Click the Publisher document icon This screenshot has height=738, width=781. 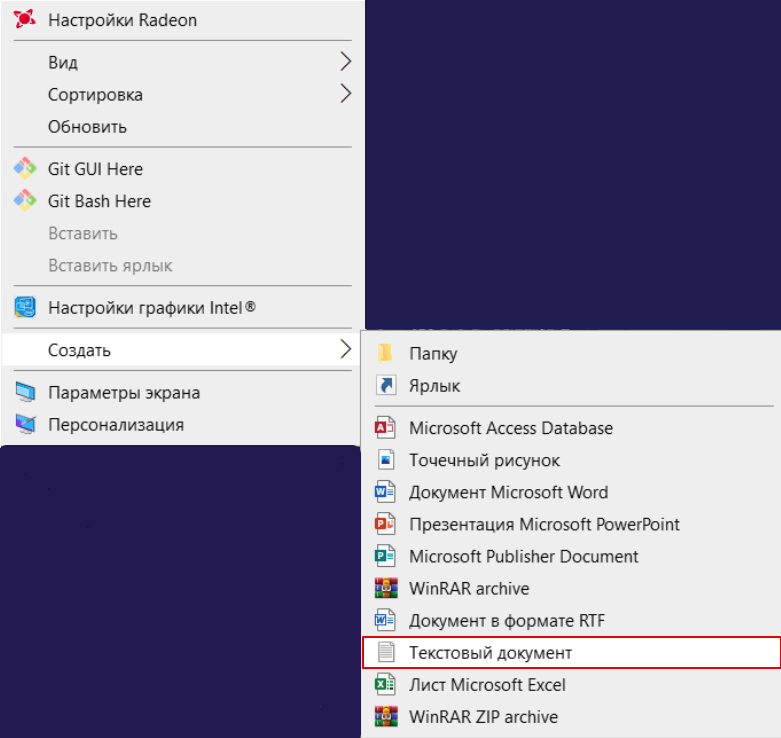(x=386, y=556)
